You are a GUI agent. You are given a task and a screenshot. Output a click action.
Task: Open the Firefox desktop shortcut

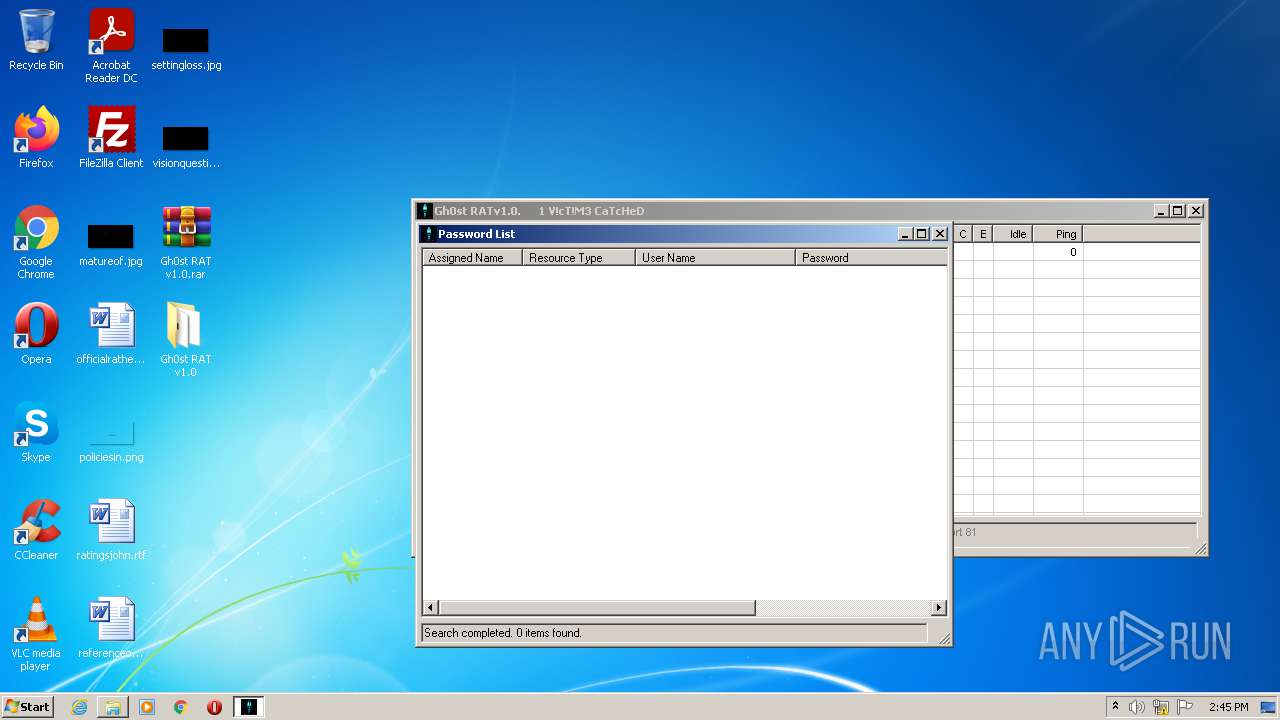(36, 138)
